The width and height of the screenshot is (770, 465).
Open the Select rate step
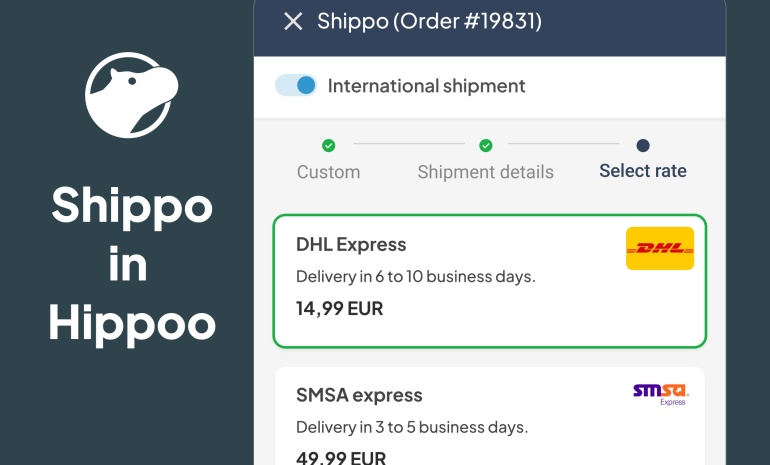(643, 171)
